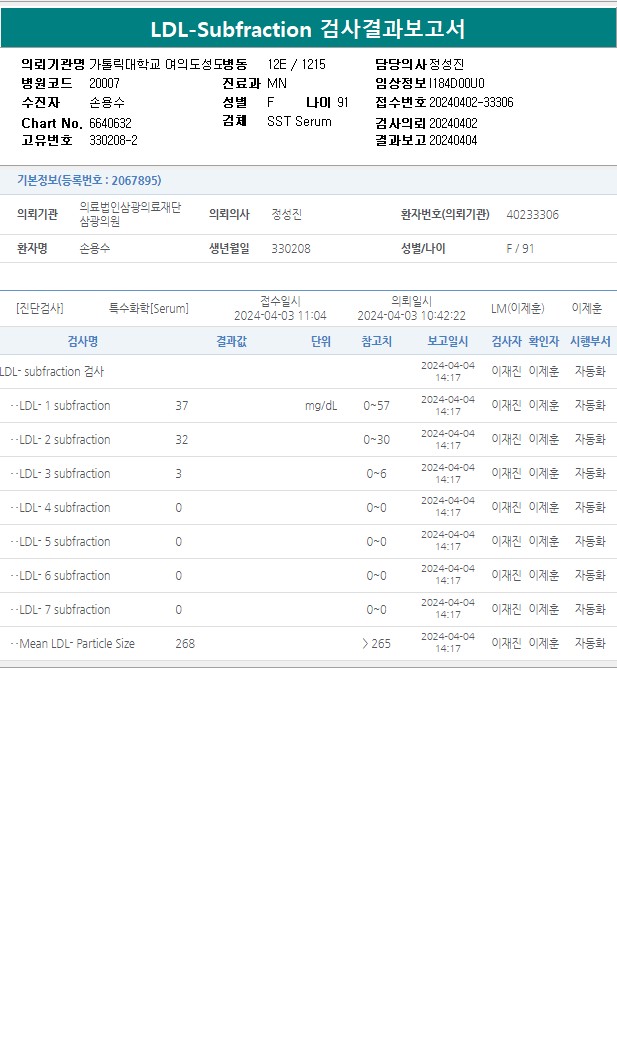This screenshot has width=617, height=1041.
Task: Select LDL-1 result value 37
Action: click(182, 406)
